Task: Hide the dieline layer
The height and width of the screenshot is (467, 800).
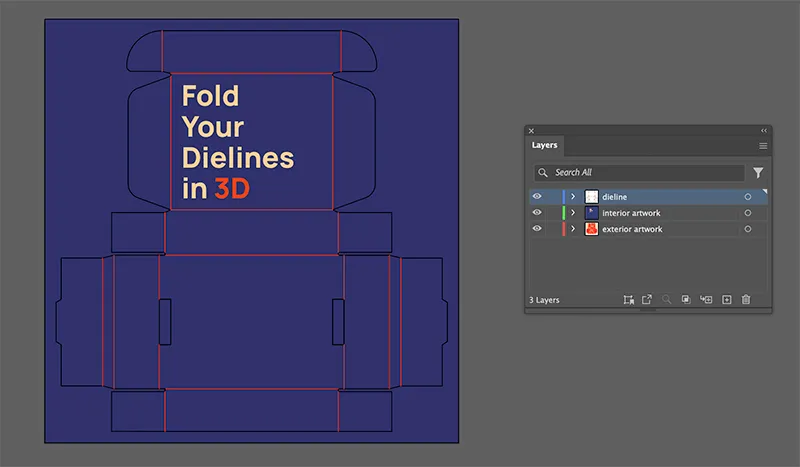Action: pos(537,196)
